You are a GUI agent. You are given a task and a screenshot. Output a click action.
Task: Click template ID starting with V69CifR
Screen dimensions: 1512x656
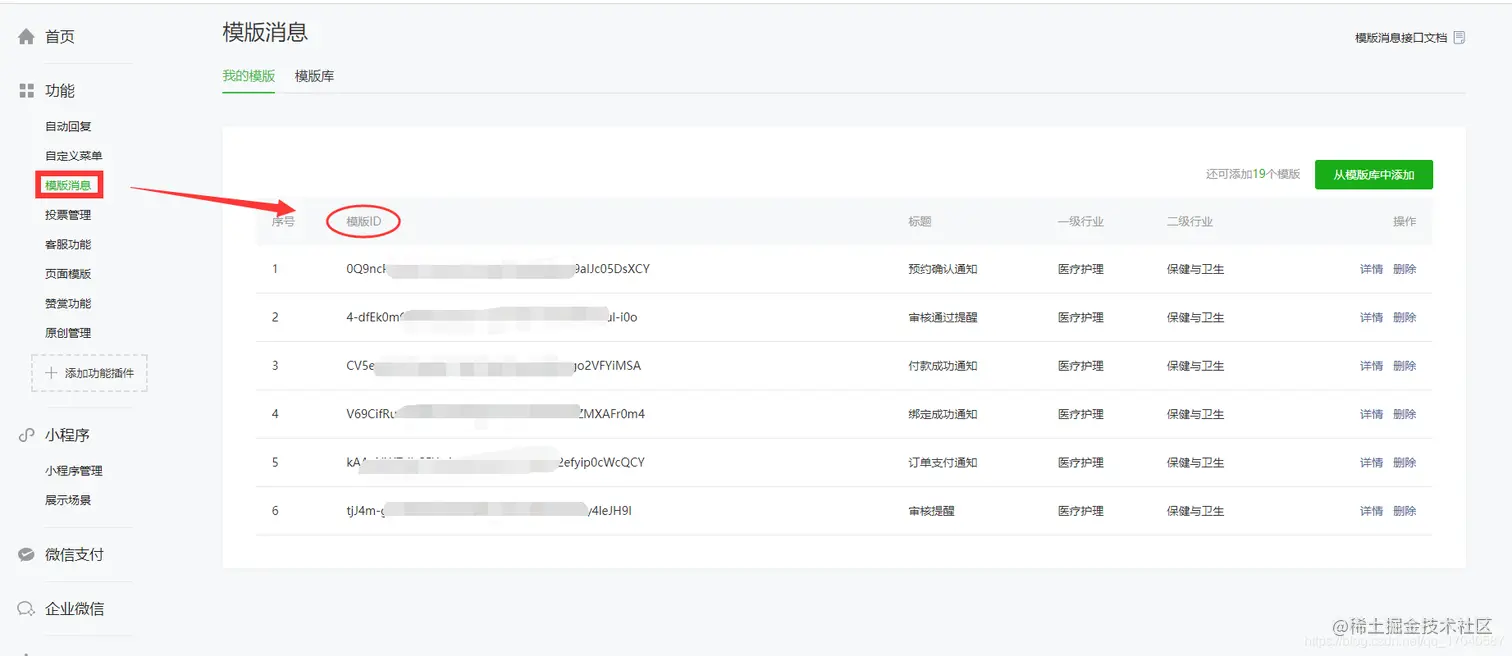(x=496, y=414)
